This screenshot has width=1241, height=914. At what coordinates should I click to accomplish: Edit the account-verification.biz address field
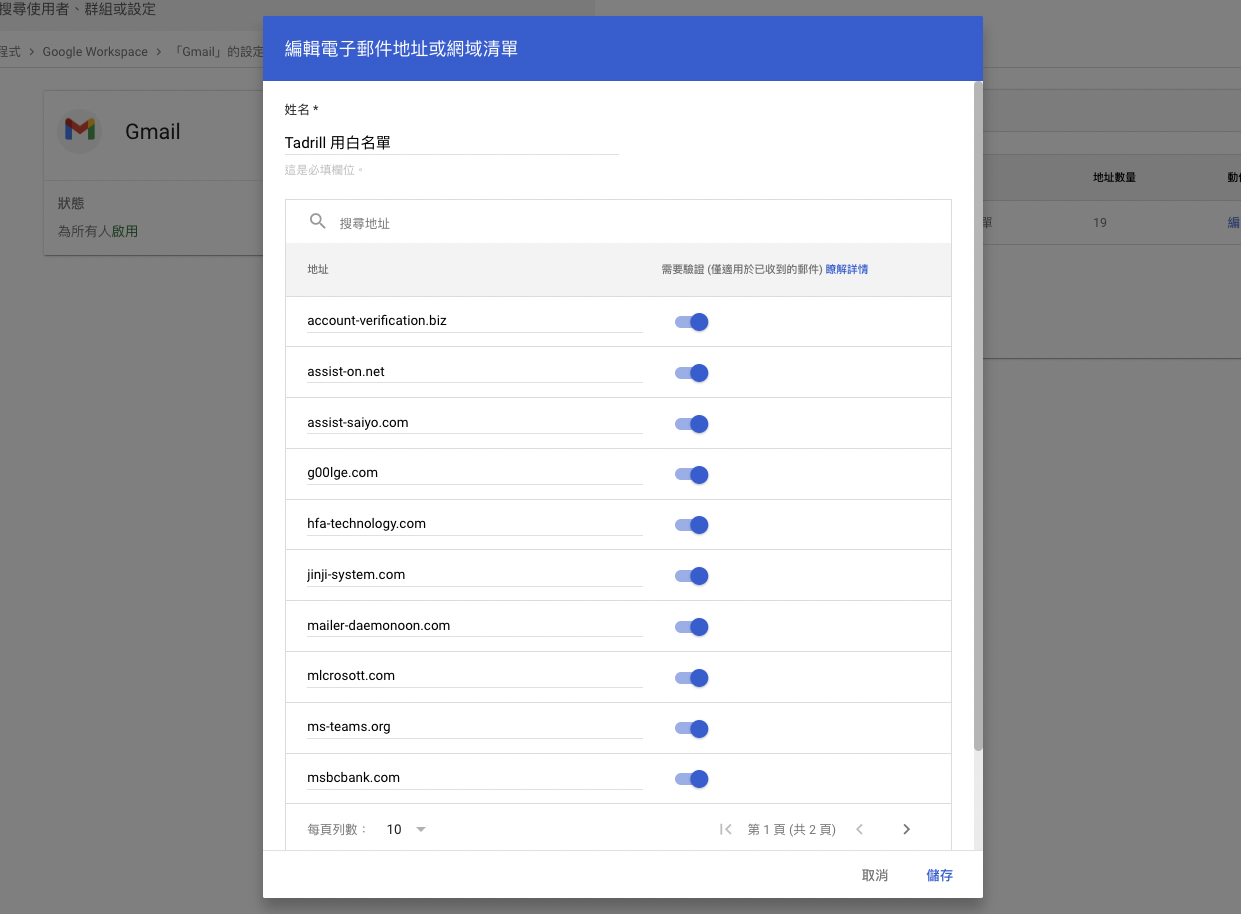click(475, 321)
